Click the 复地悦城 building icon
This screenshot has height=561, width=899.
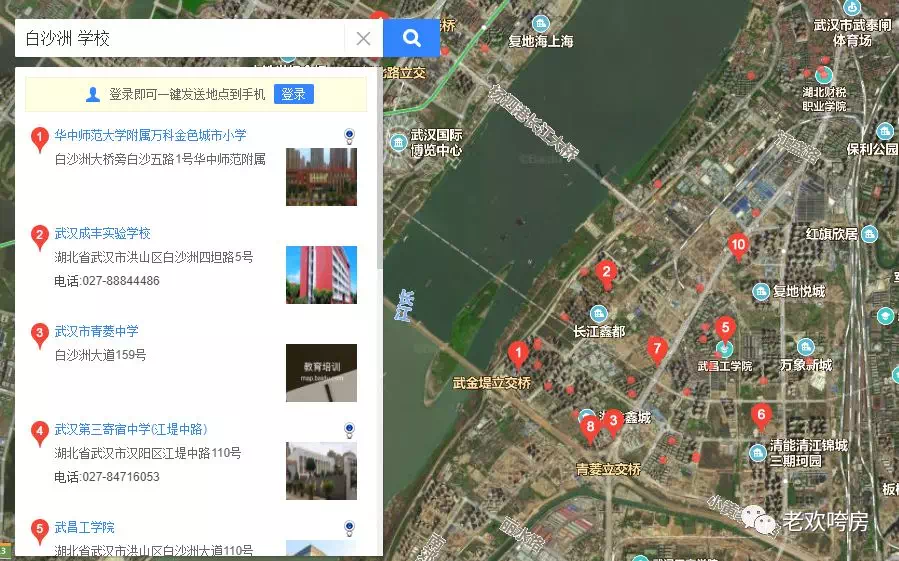pyautogui.click(x=761, y=291)
